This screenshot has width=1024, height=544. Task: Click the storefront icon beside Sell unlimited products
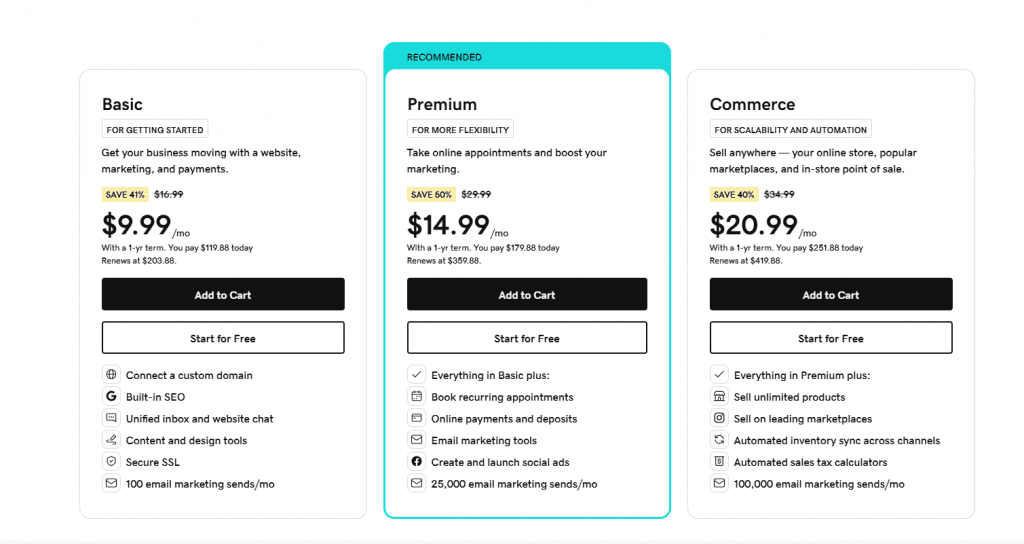click(719, 396)
